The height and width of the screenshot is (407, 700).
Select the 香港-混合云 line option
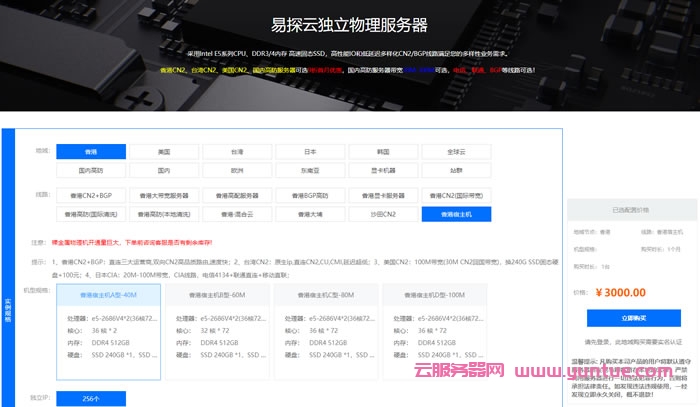point(237,214)
